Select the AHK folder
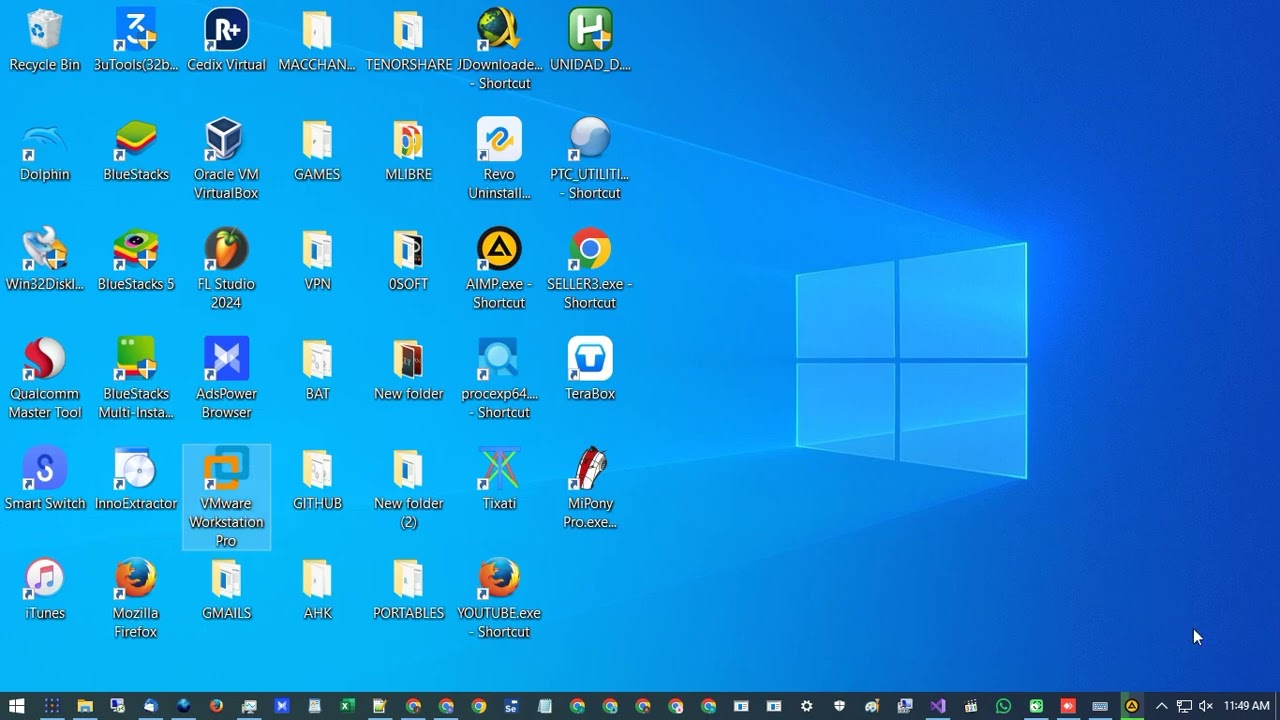Image resolution: width=1280 pixels, height=720 pixels. pos(317,589)
